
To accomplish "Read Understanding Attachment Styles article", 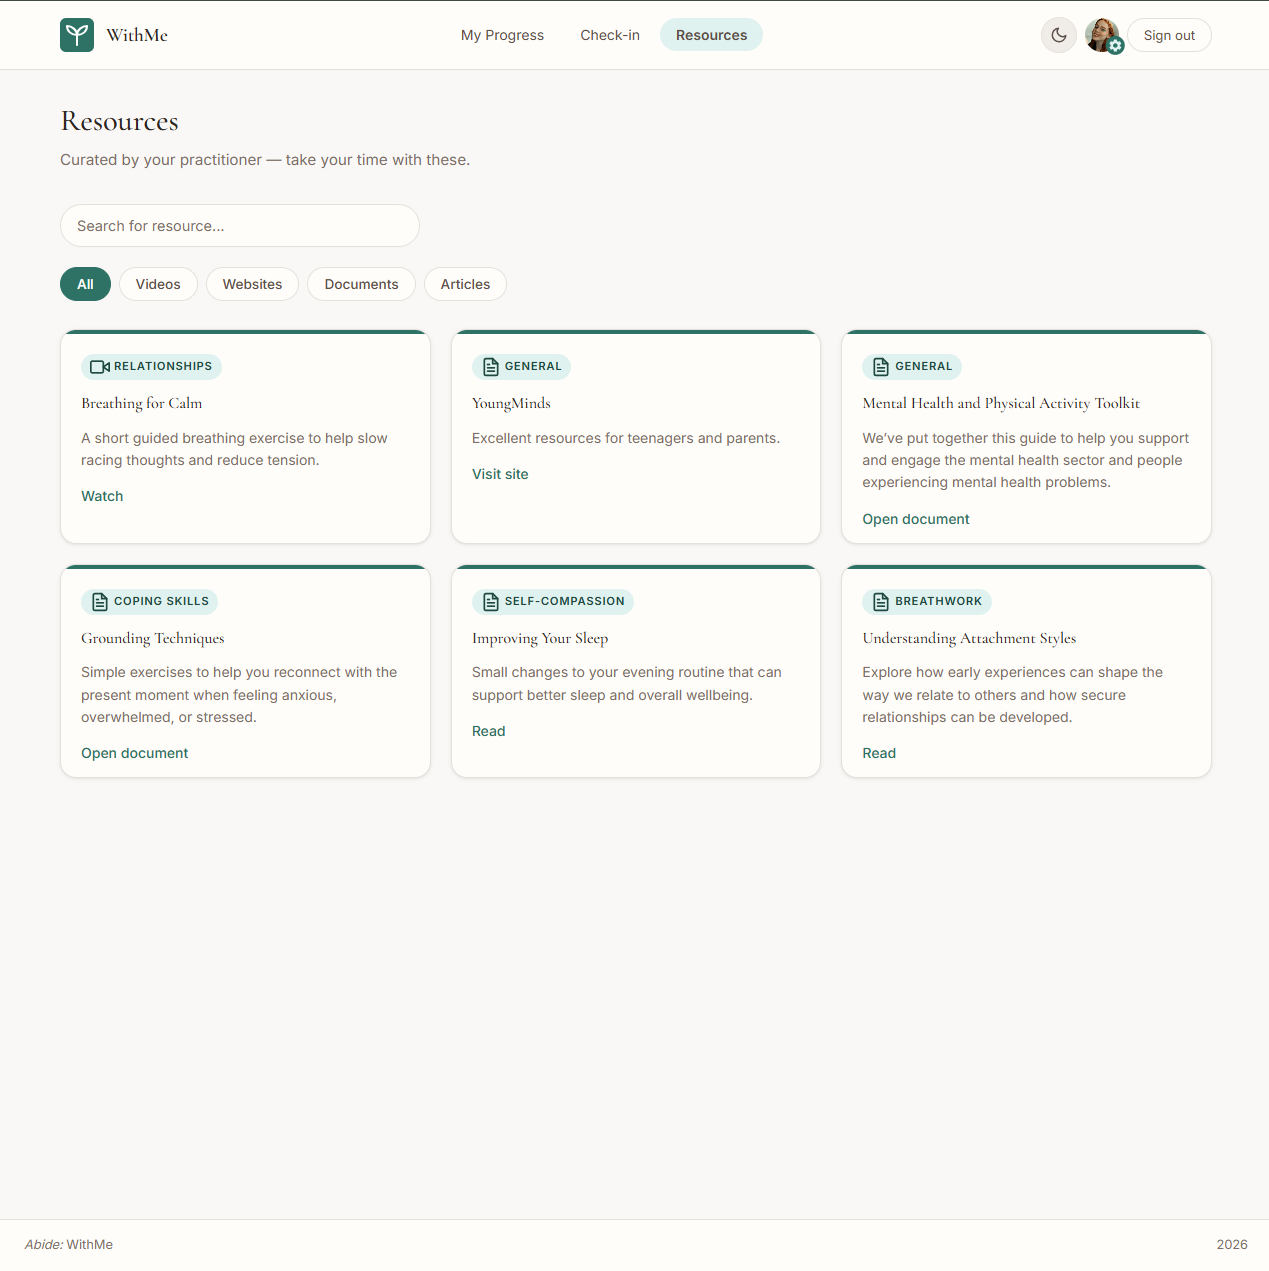I will coord(879,753).
